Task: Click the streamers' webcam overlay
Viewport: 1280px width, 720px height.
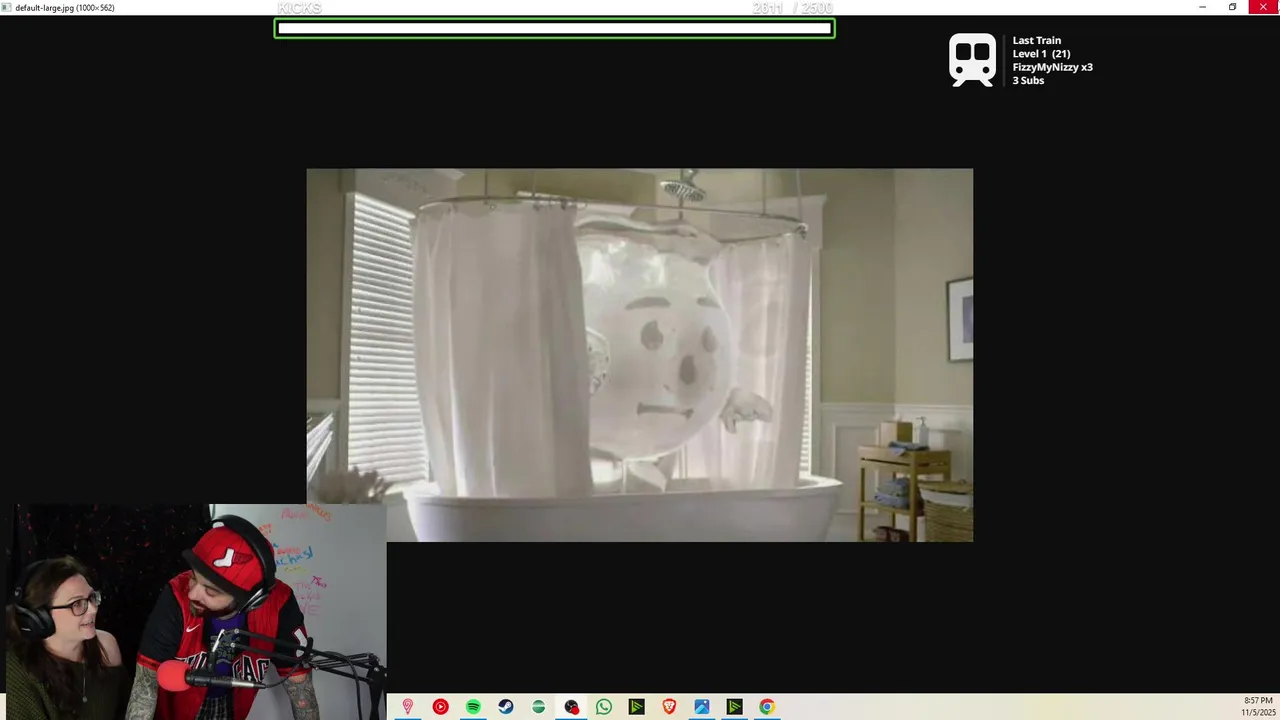Action: [x=196, y=611]
